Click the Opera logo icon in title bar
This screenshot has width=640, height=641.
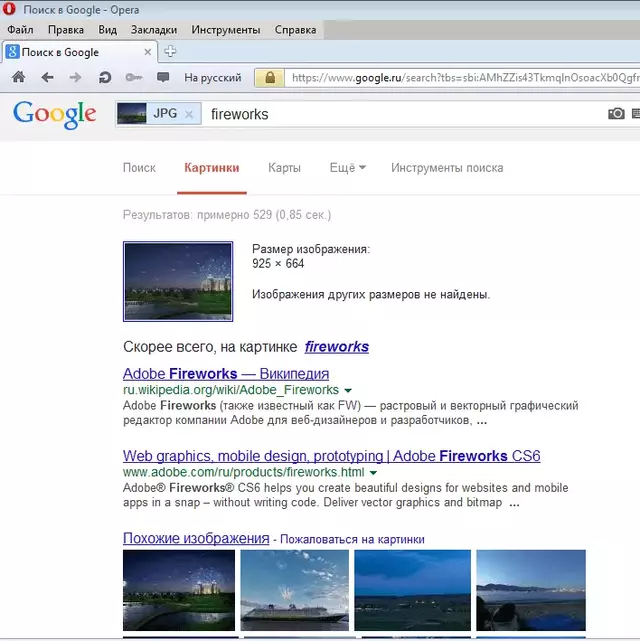(x=9, y=9)
